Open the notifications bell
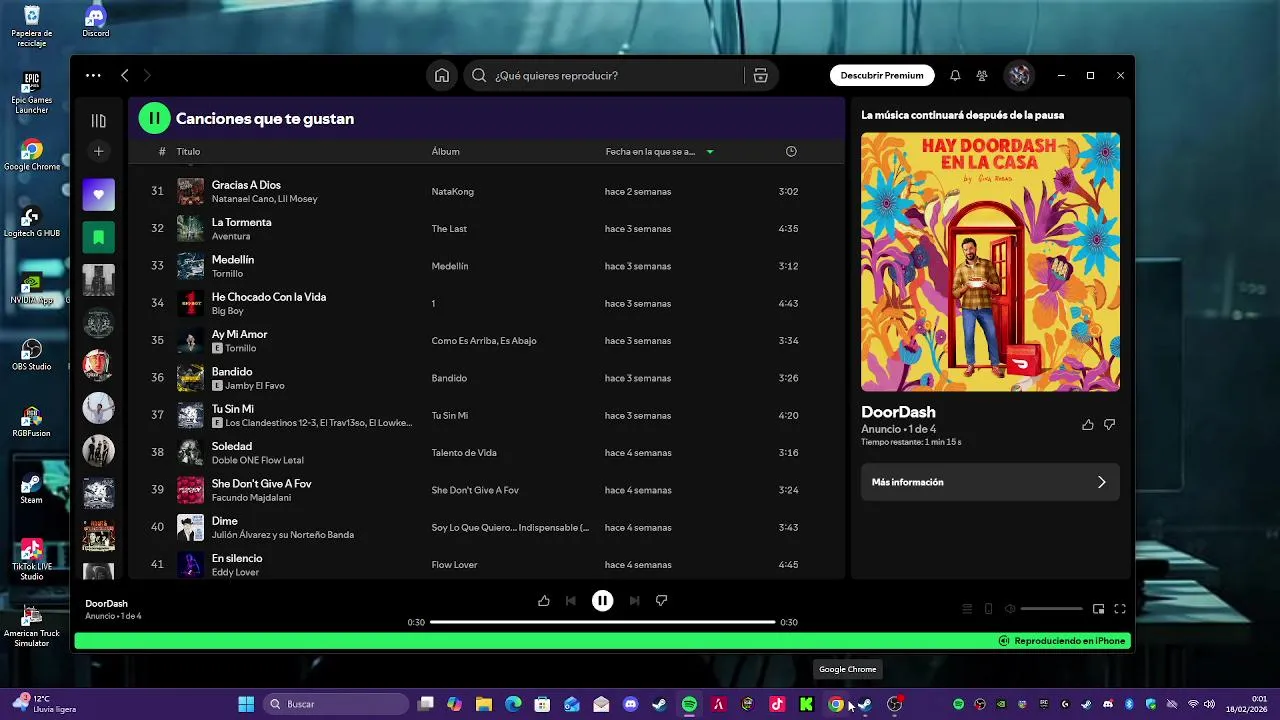This screenshot has width=1280, height=720. point(955,75)
